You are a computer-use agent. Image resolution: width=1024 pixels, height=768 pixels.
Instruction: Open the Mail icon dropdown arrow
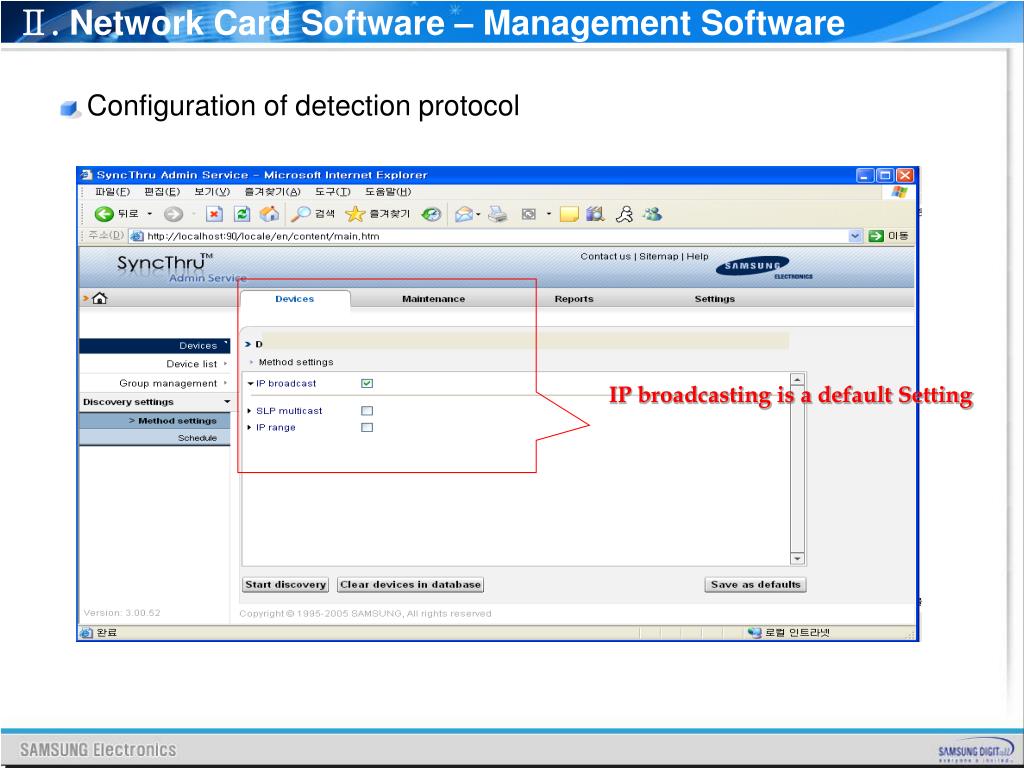point(478,214)
